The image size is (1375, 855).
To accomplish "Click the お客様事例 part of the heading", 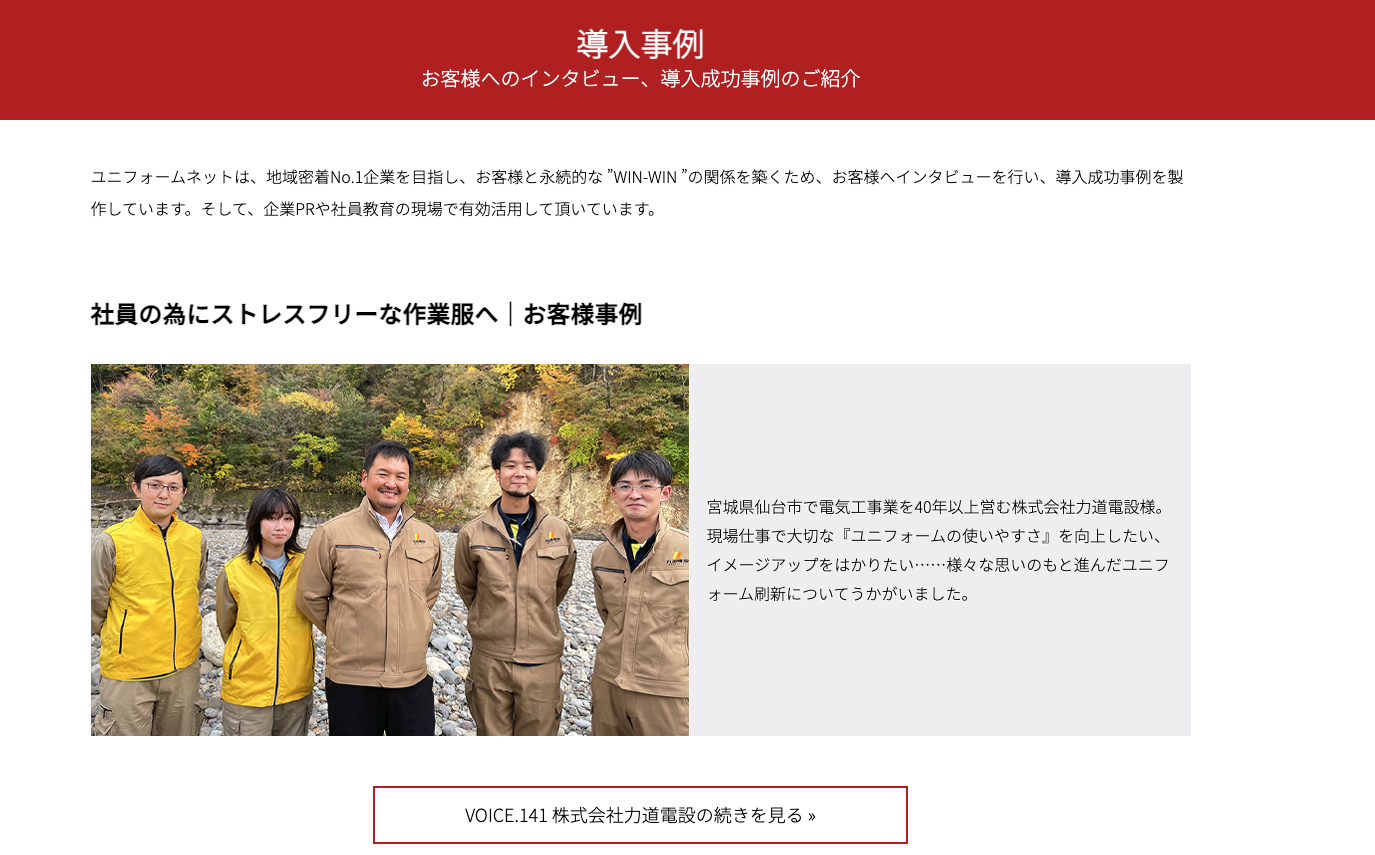I will click(582, 314).
